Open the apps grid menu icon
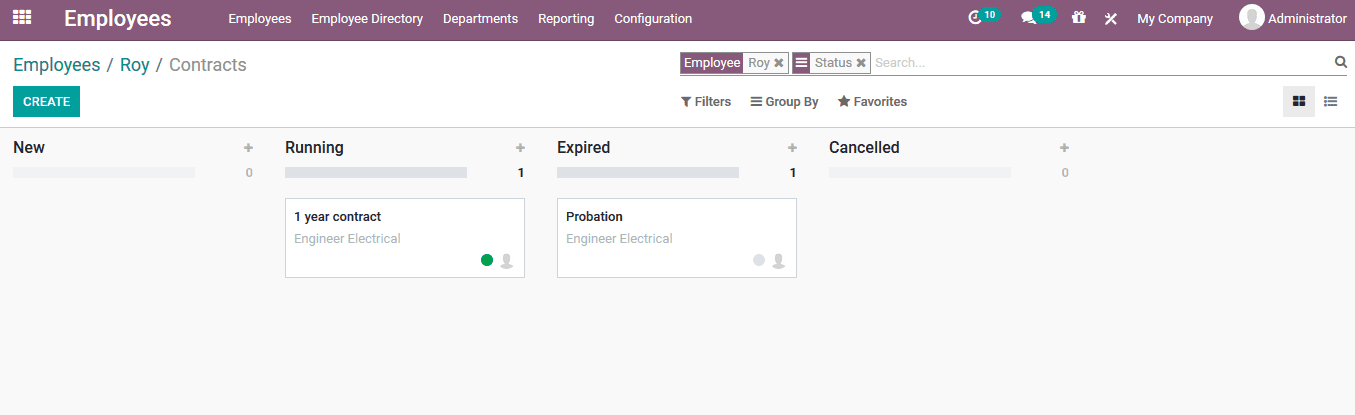Image resolution: width=1355 pixels, height=415 pixels. pyautogui.click(x=22, y=18)
